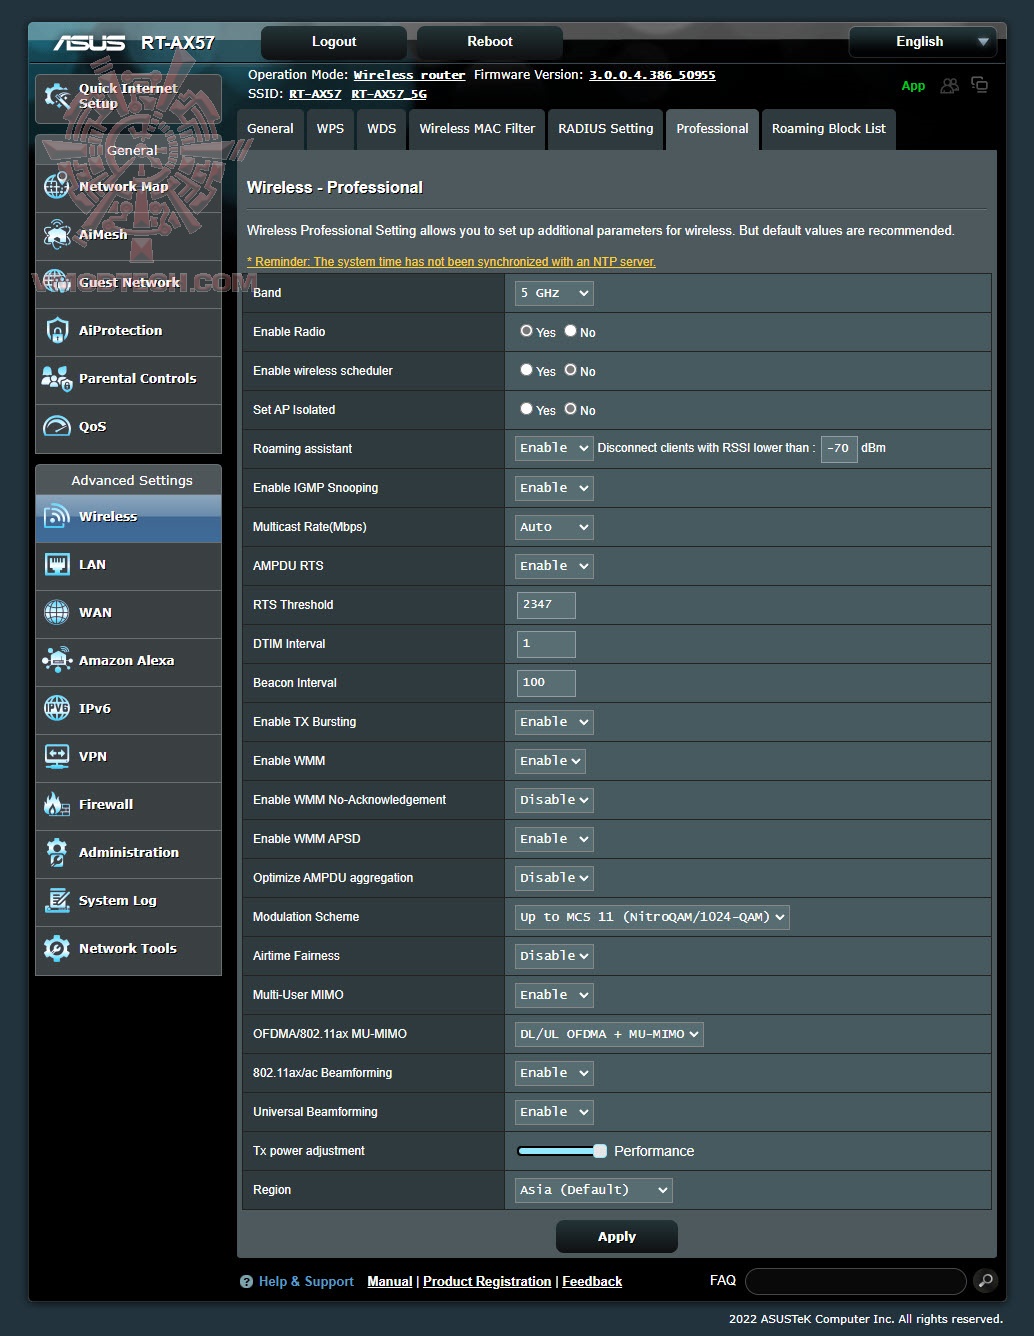
Task: Open the QoS gauge icon
Action: pos(57,426)
